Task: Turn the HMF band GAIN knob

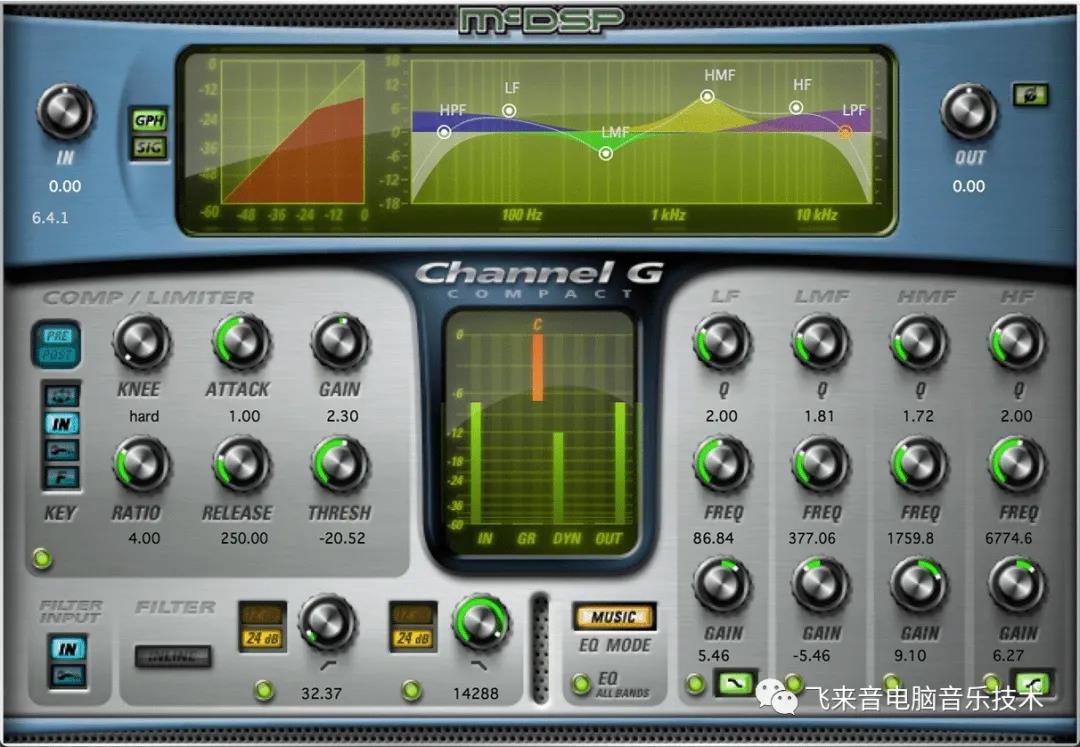Action: [x=919, y=587]
